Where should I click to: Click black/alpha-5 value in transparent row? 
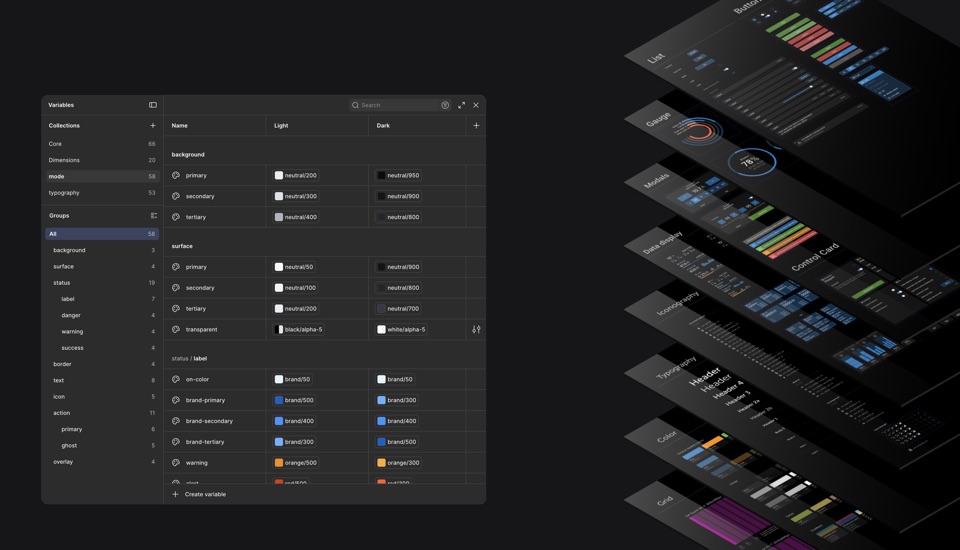coord(298,330)
